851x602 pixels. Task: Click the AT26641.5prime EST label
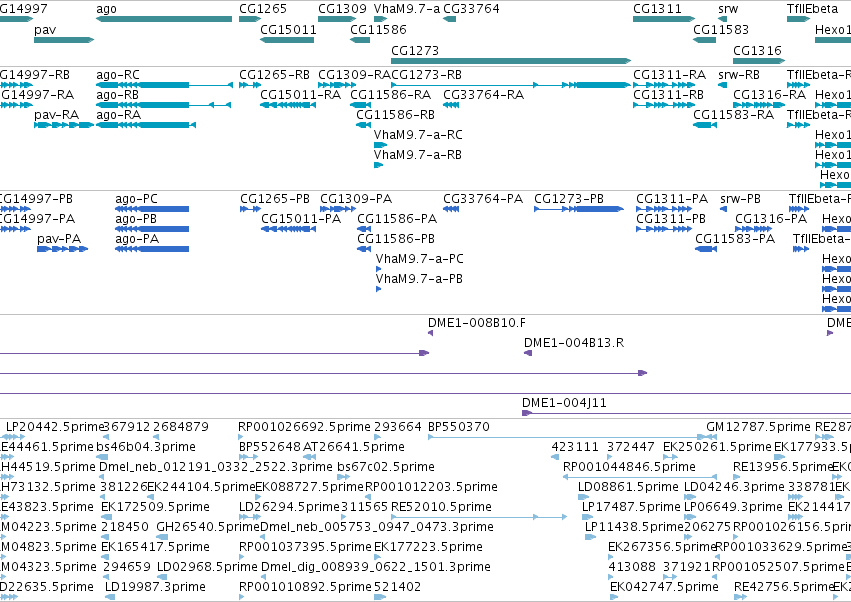[x=354, y=447]
